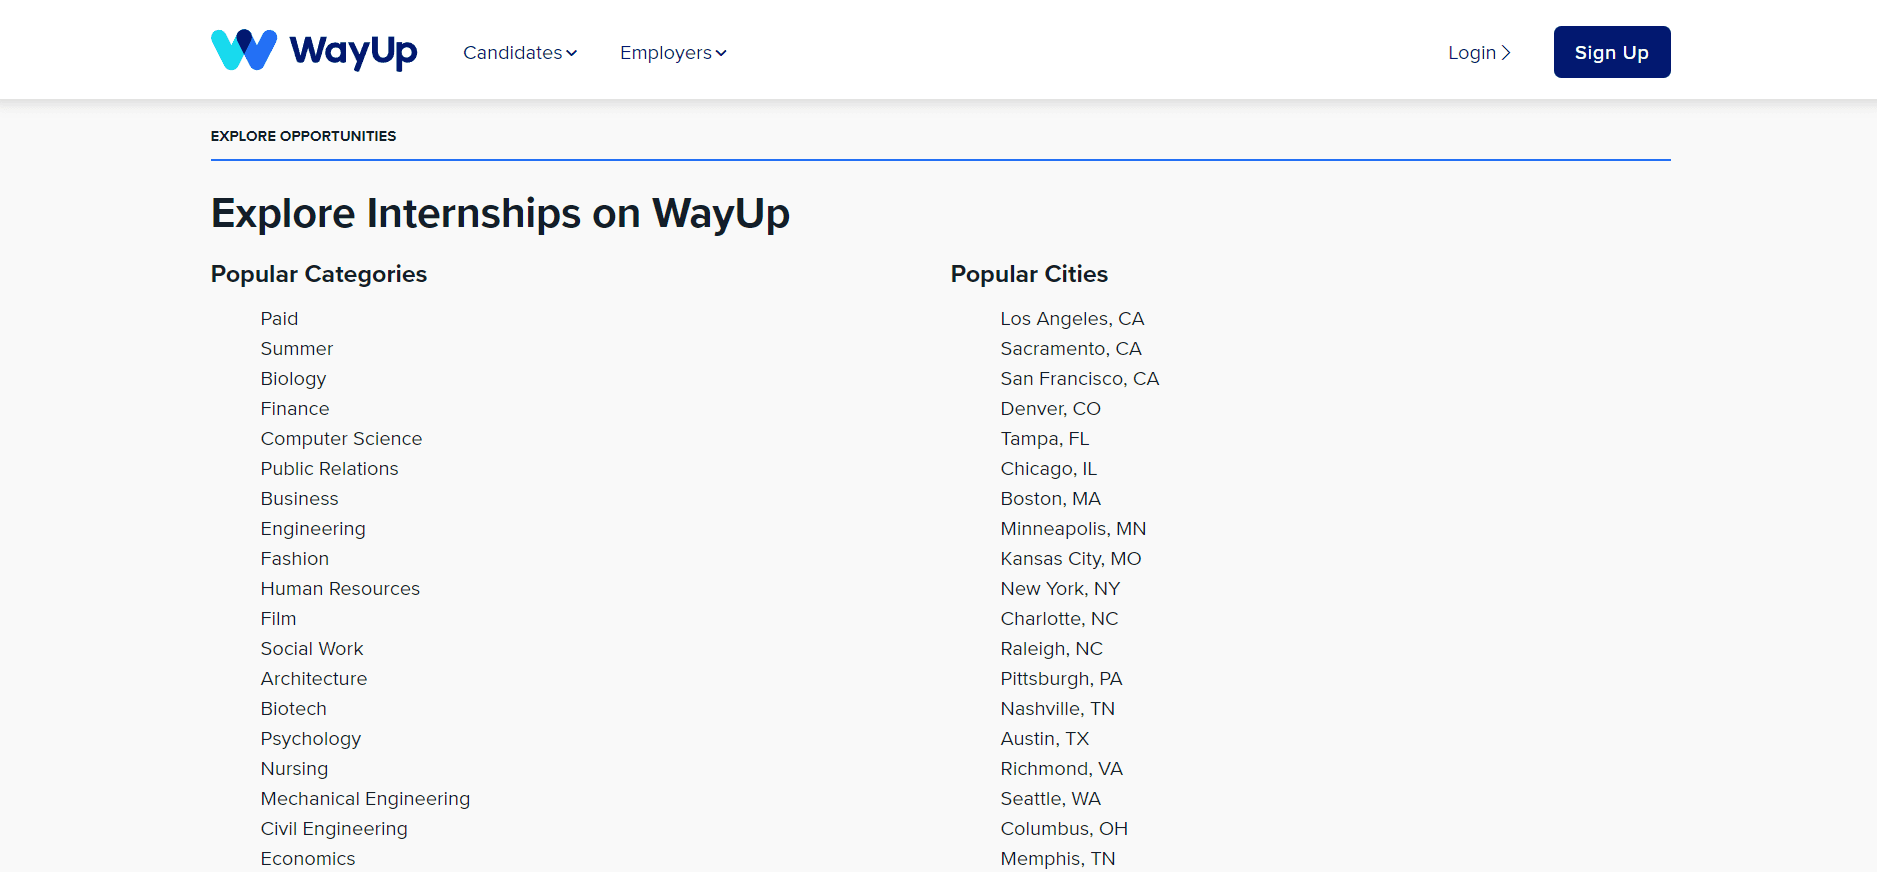Click the Login link
This screenshot has height=872, width=1877.
click(1478, 53)
